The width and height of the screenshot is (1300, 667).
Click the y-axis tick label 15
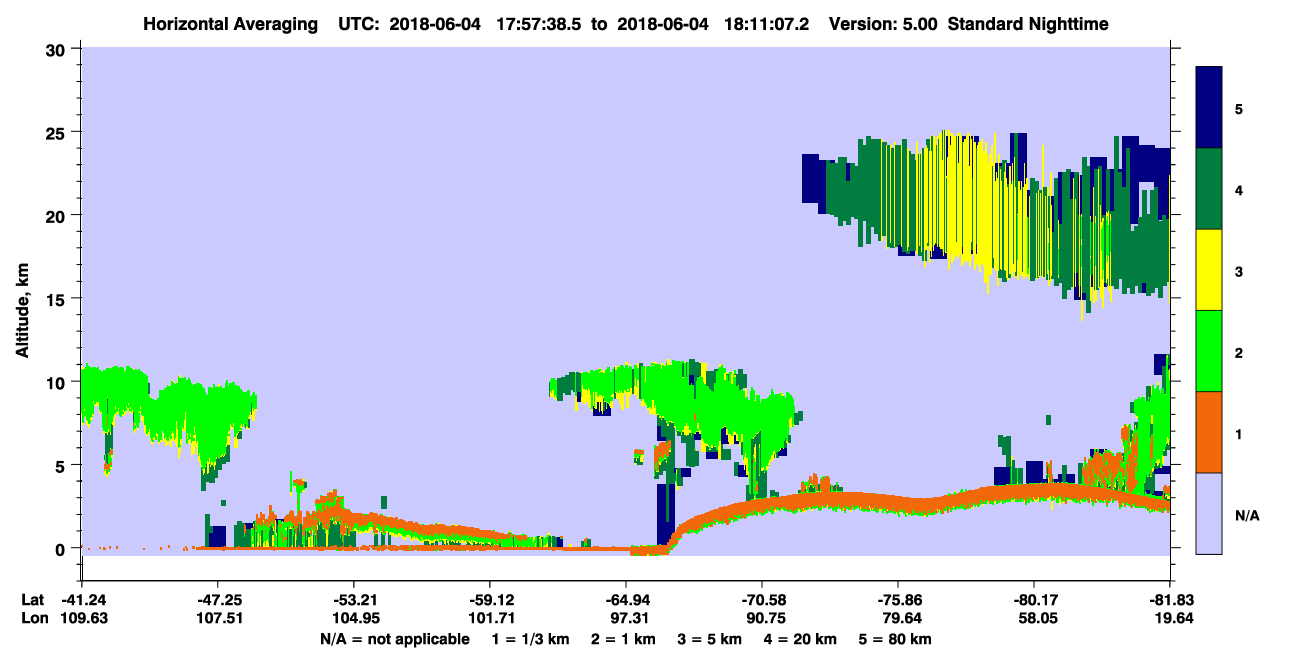coord(57,299)
